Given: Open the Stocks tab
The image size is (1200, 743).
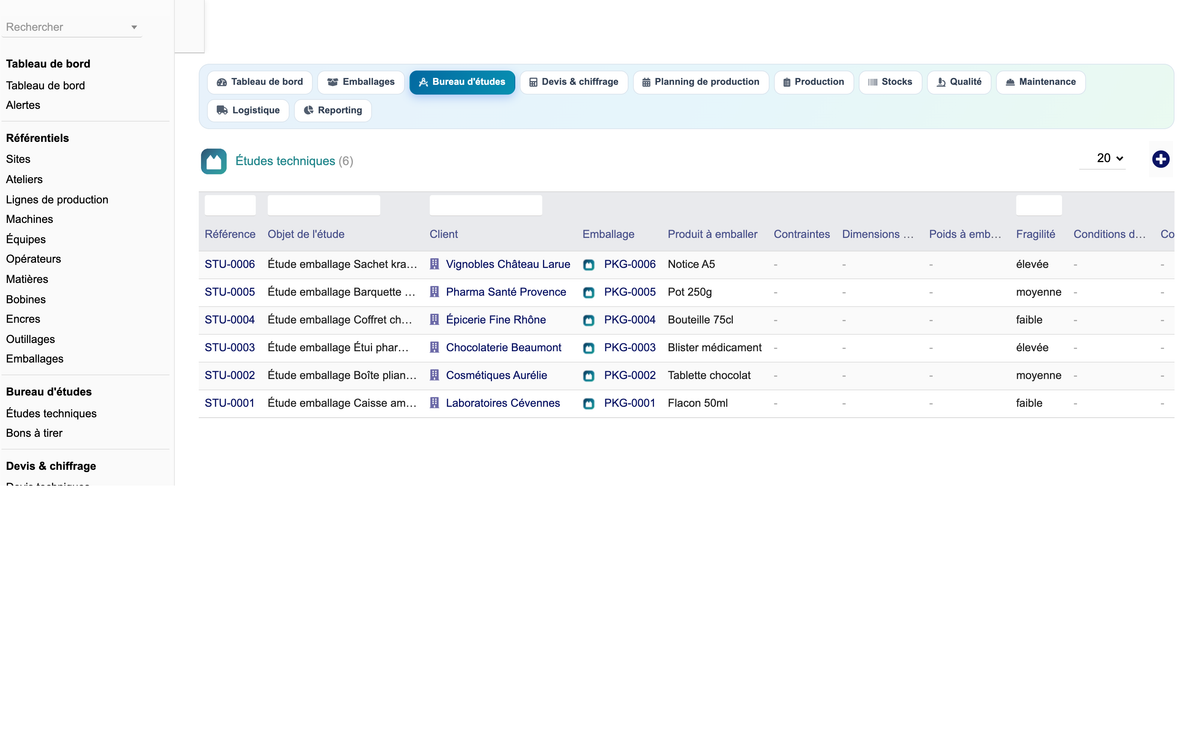Looking at the screenshot, I should (890, 82).
